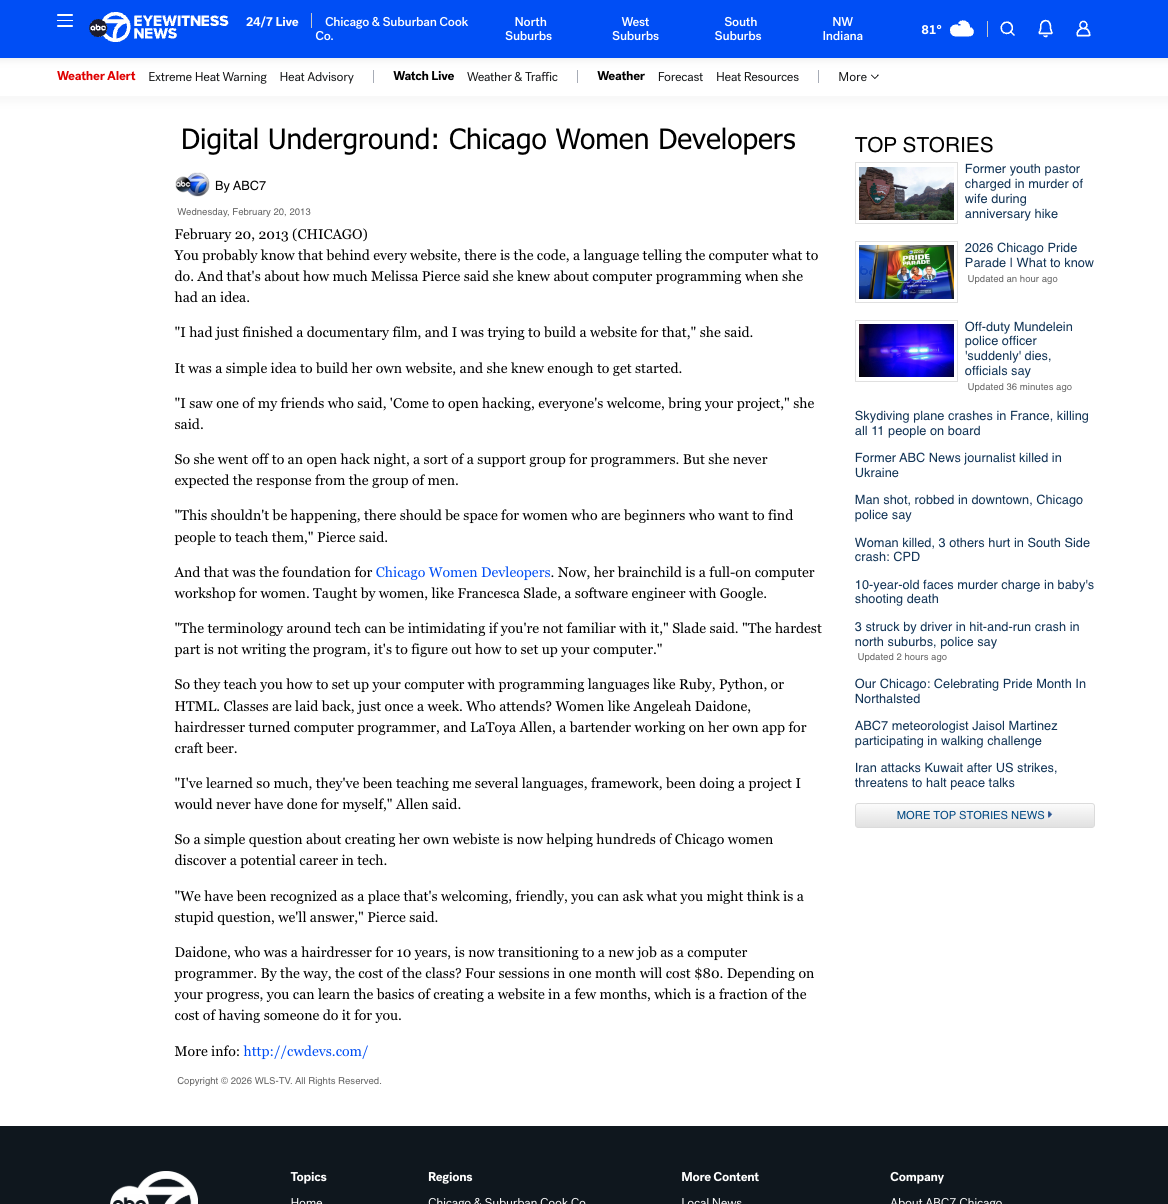Click the footer More Content heading

click(720, 1177)
